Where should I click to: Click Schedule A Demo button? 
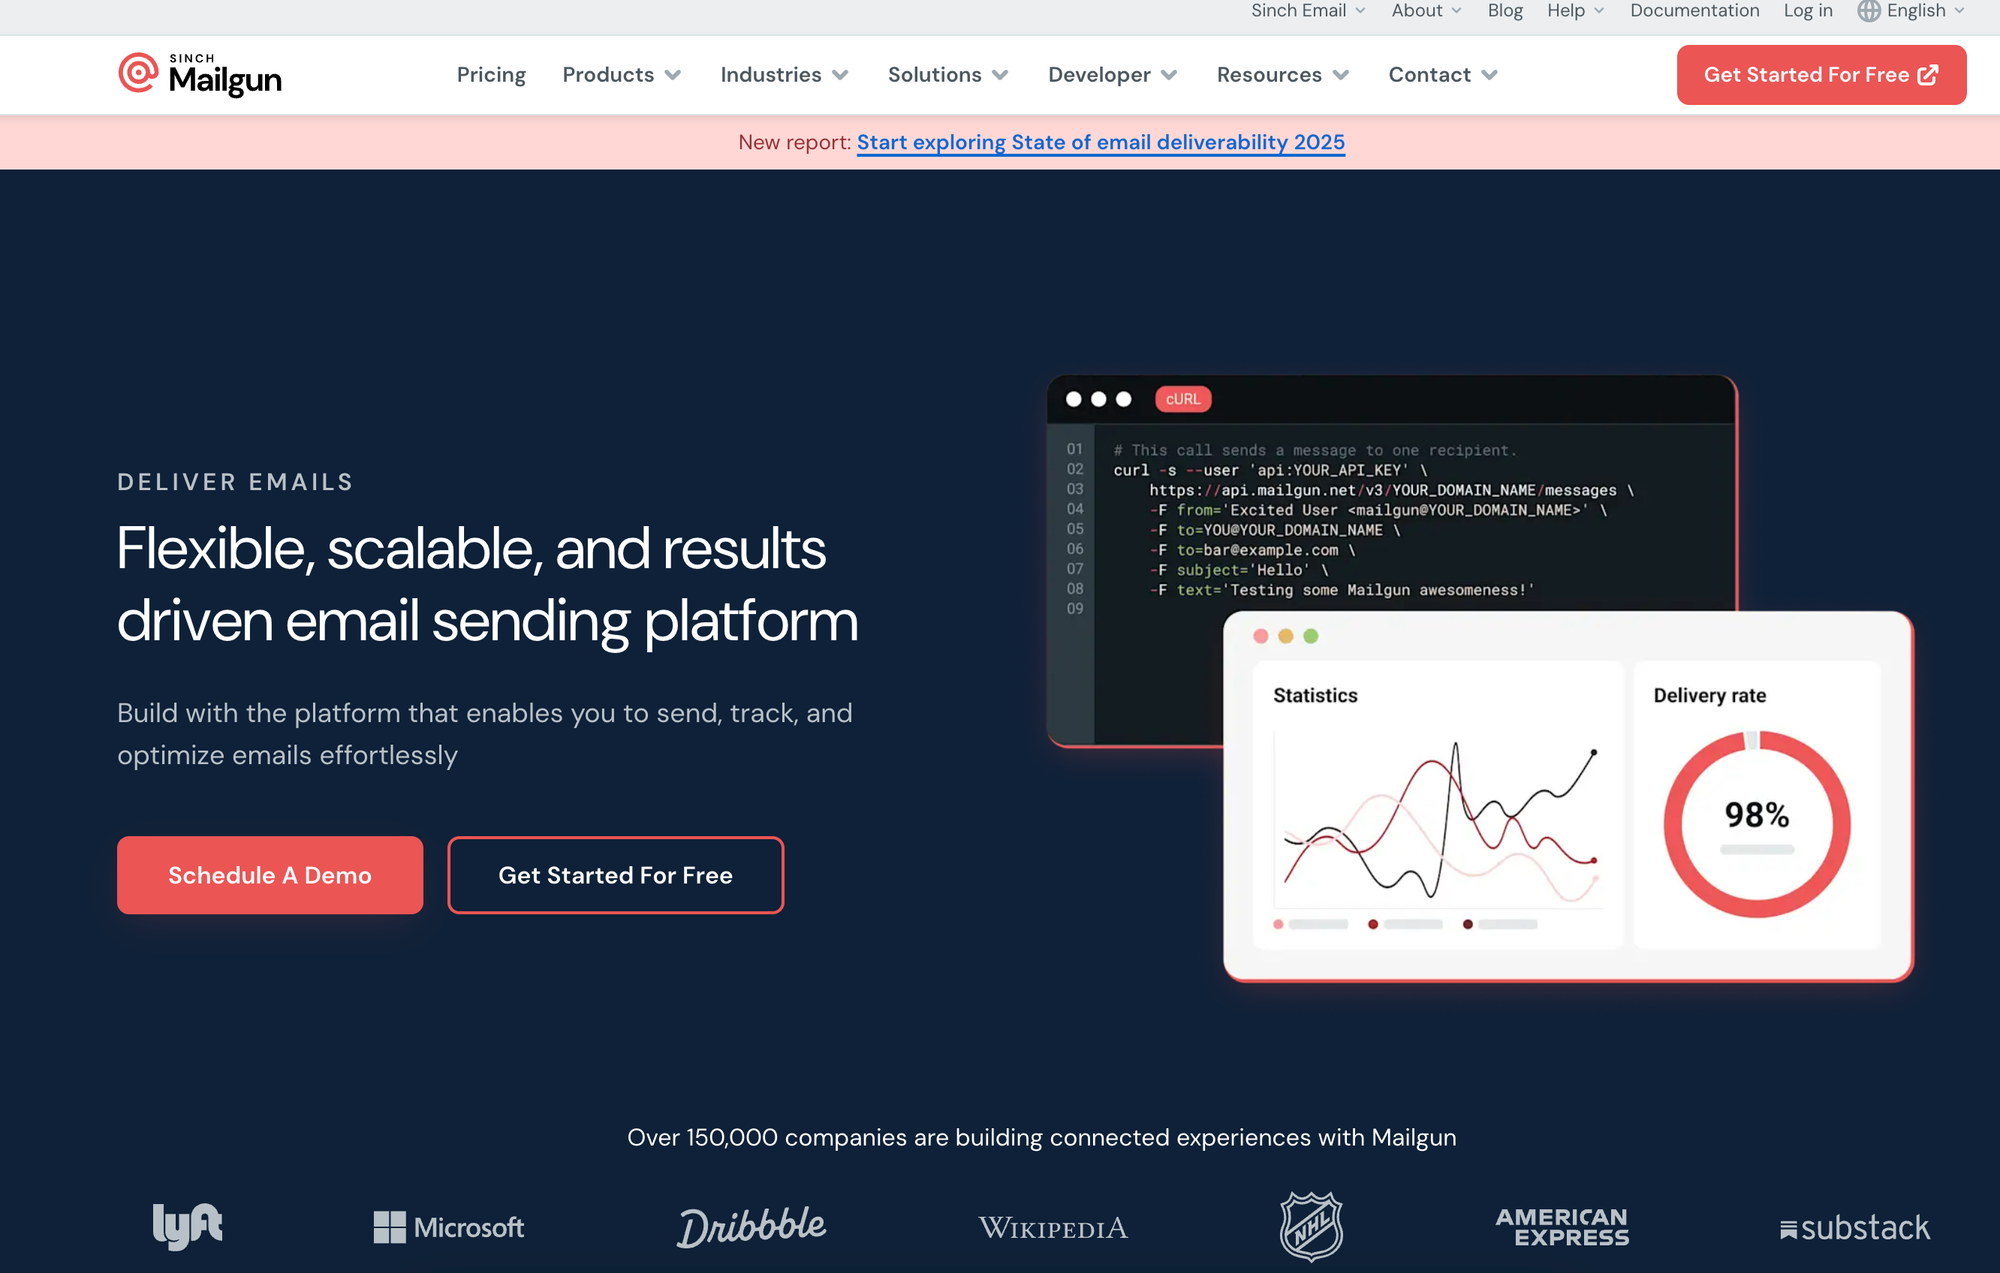pos(270,875)
